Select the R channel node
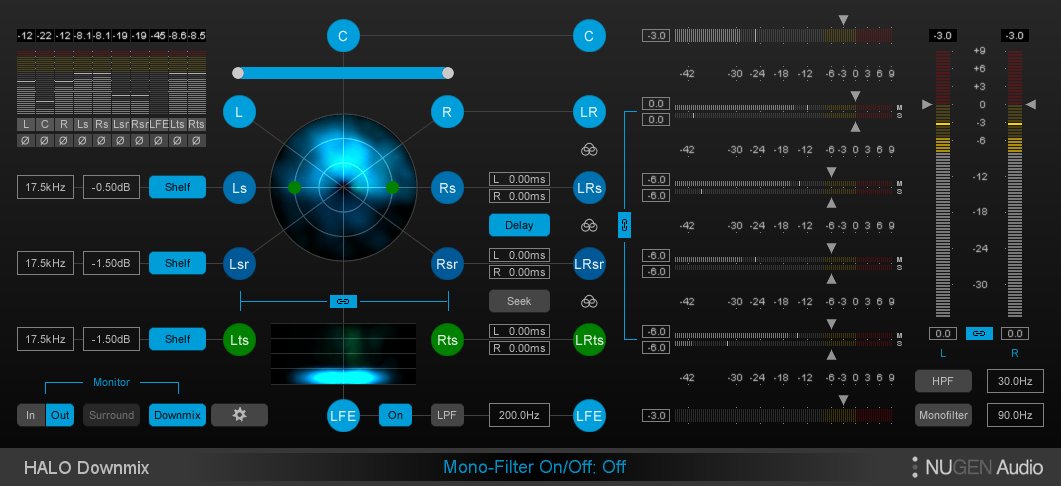Viewport: 1061px width, 486px height. (447, 112)
